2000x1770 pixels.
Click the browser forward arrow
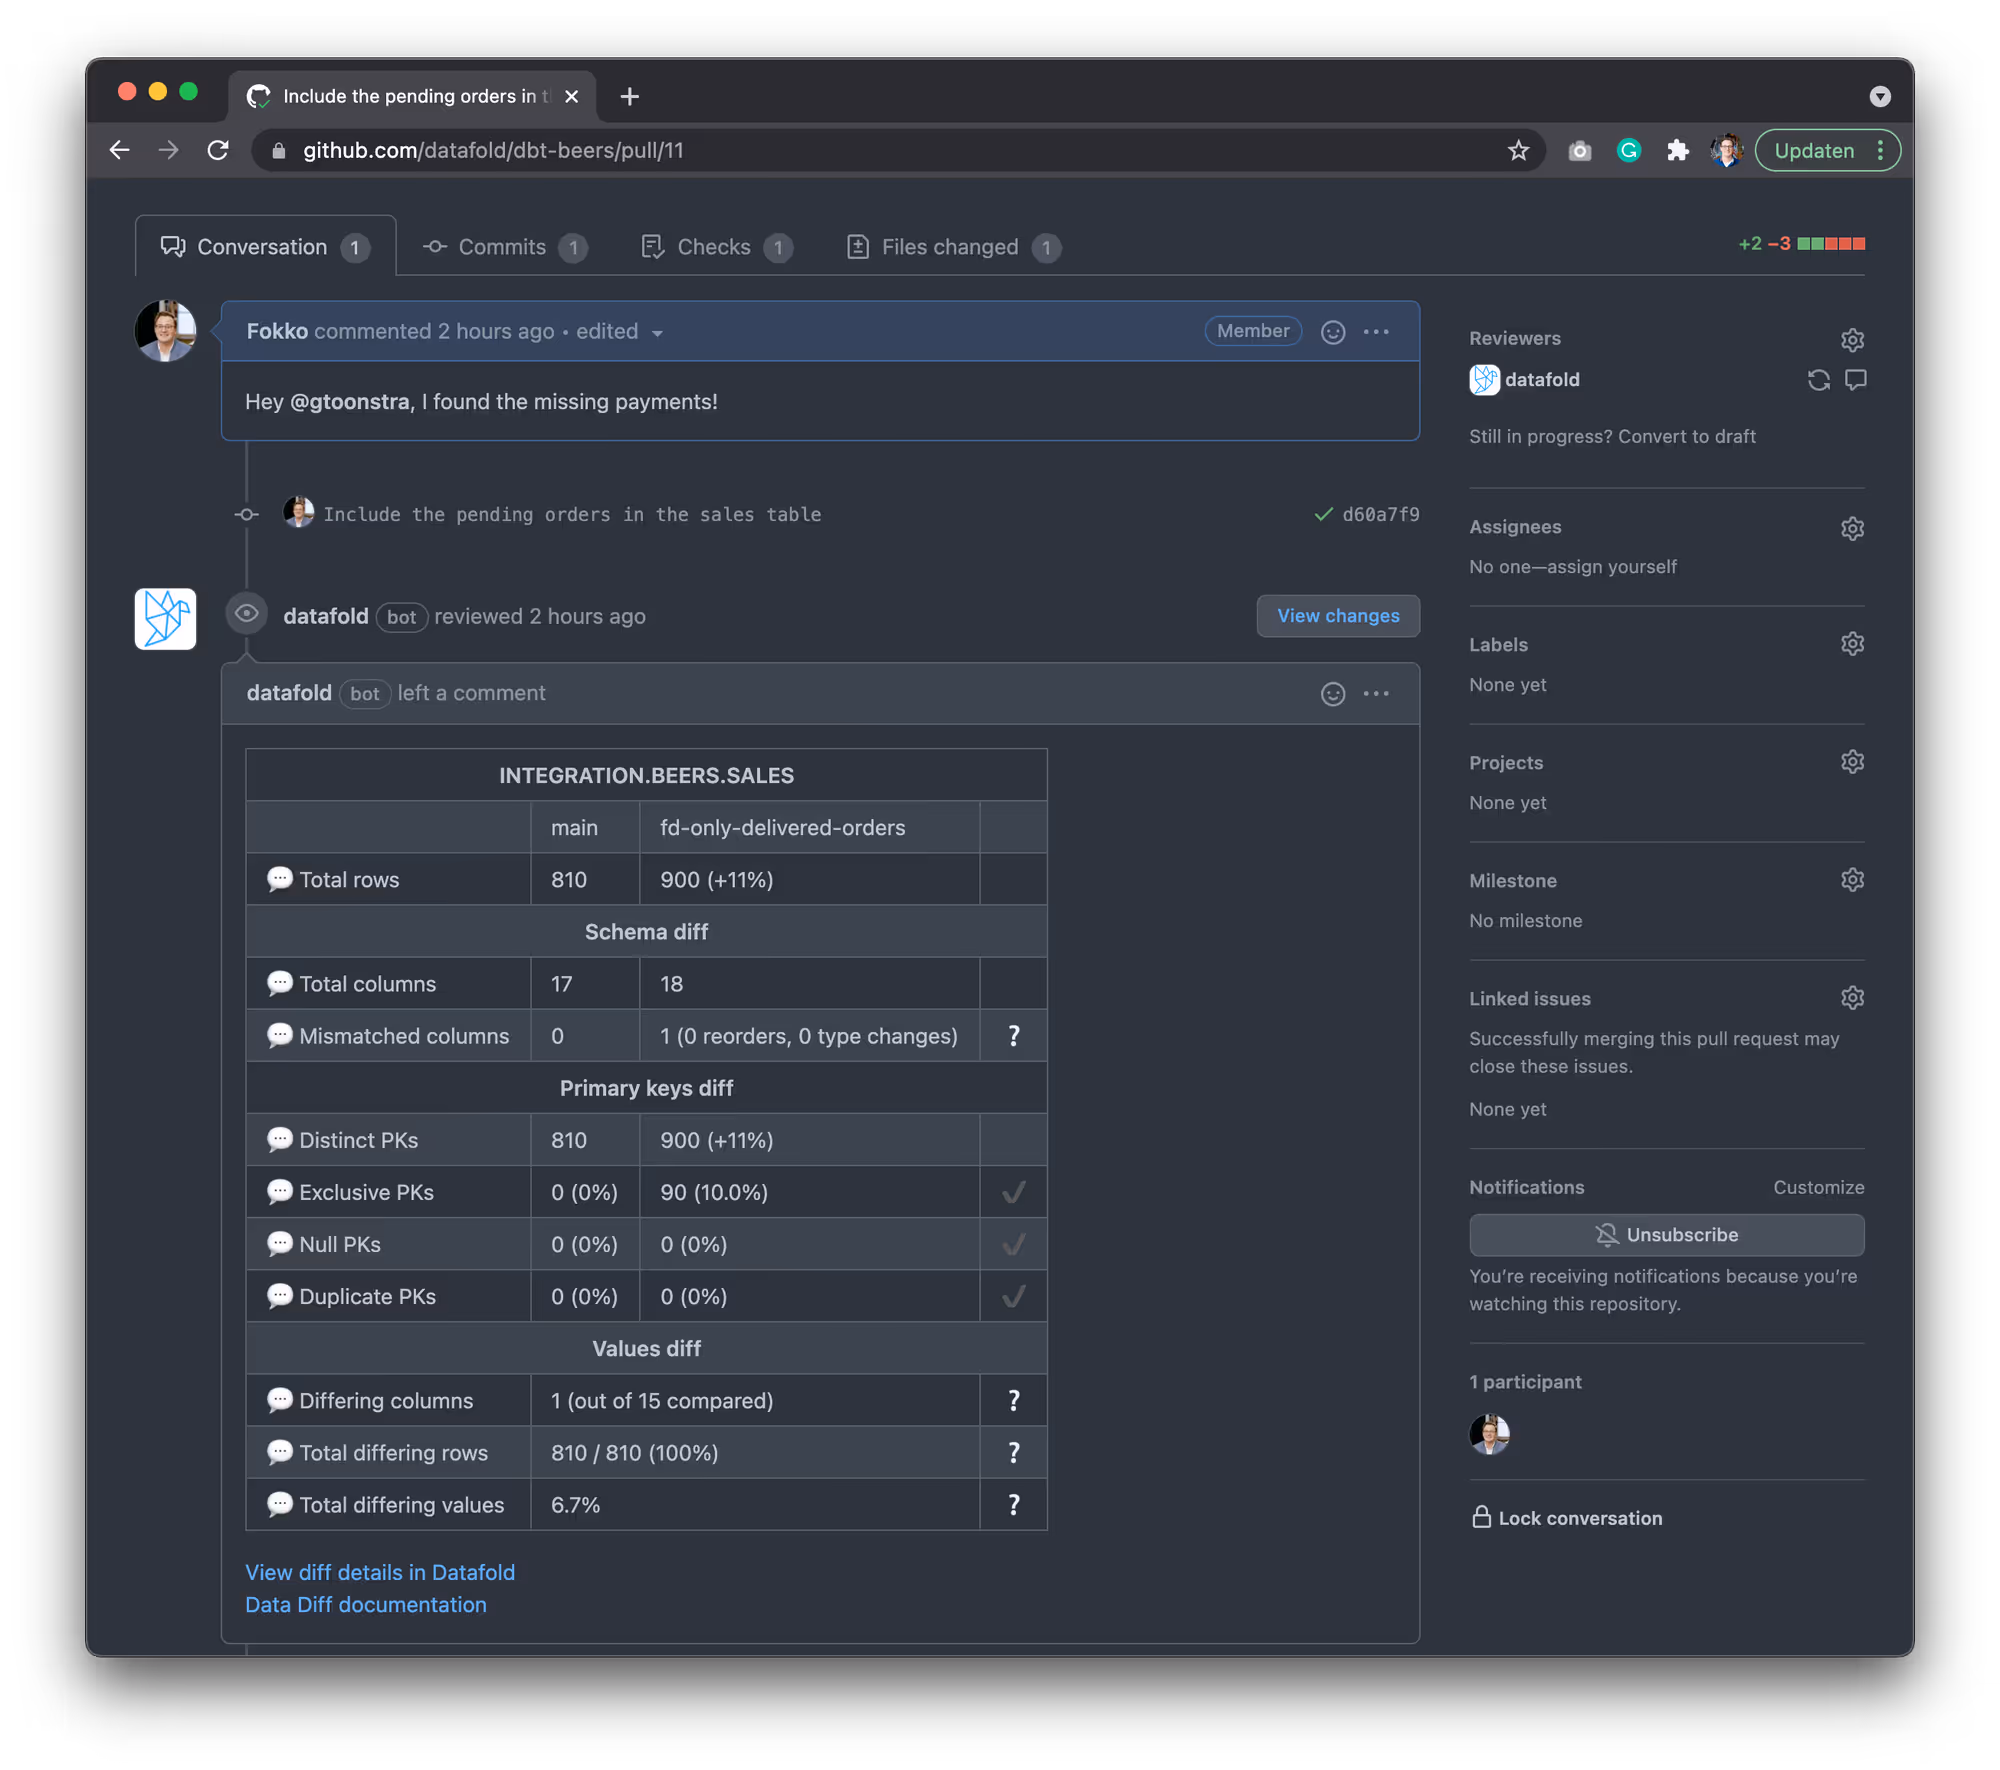click(x=169, y=150)
